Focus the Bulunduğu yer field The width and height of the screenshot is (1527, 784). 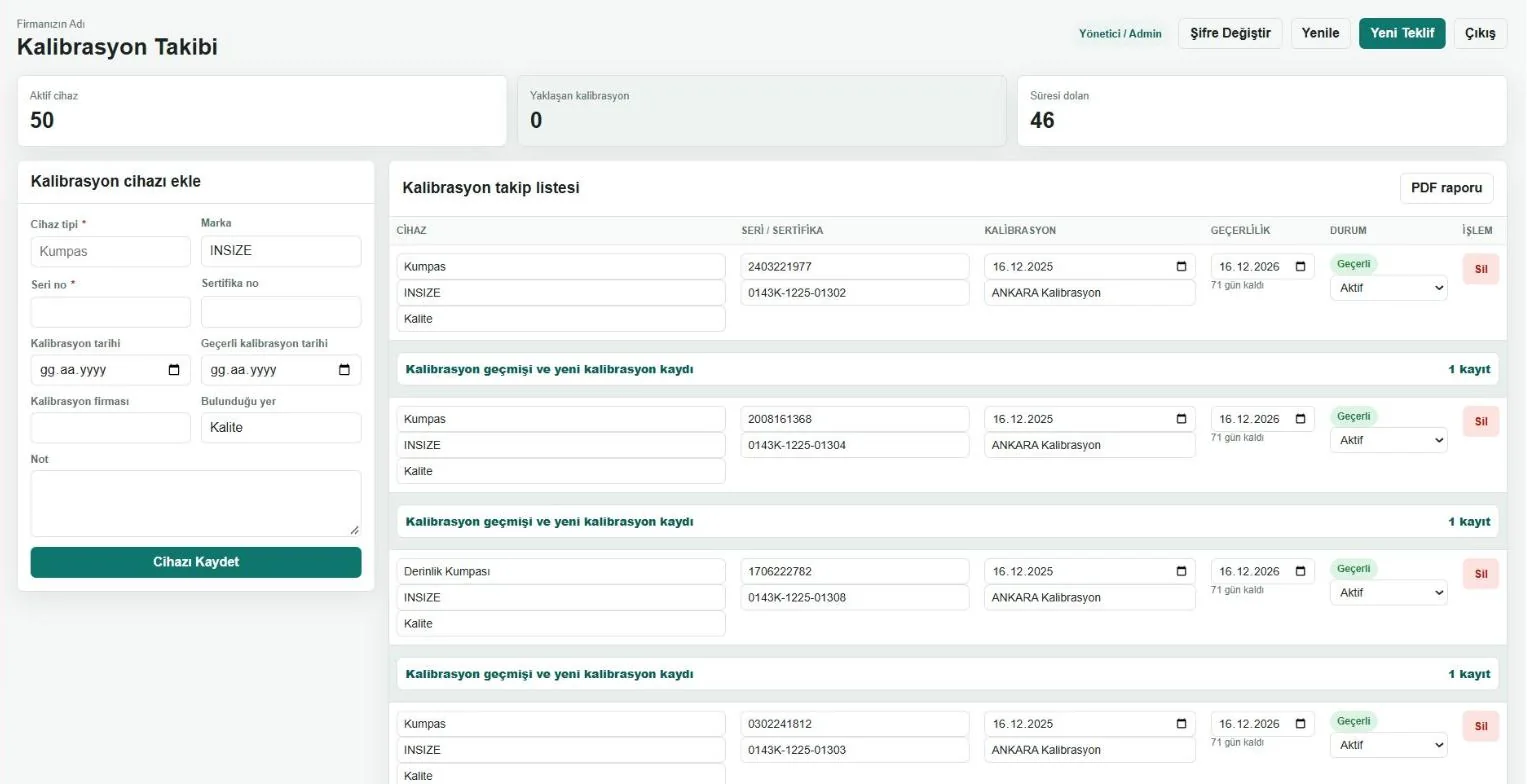pos(281,428)
